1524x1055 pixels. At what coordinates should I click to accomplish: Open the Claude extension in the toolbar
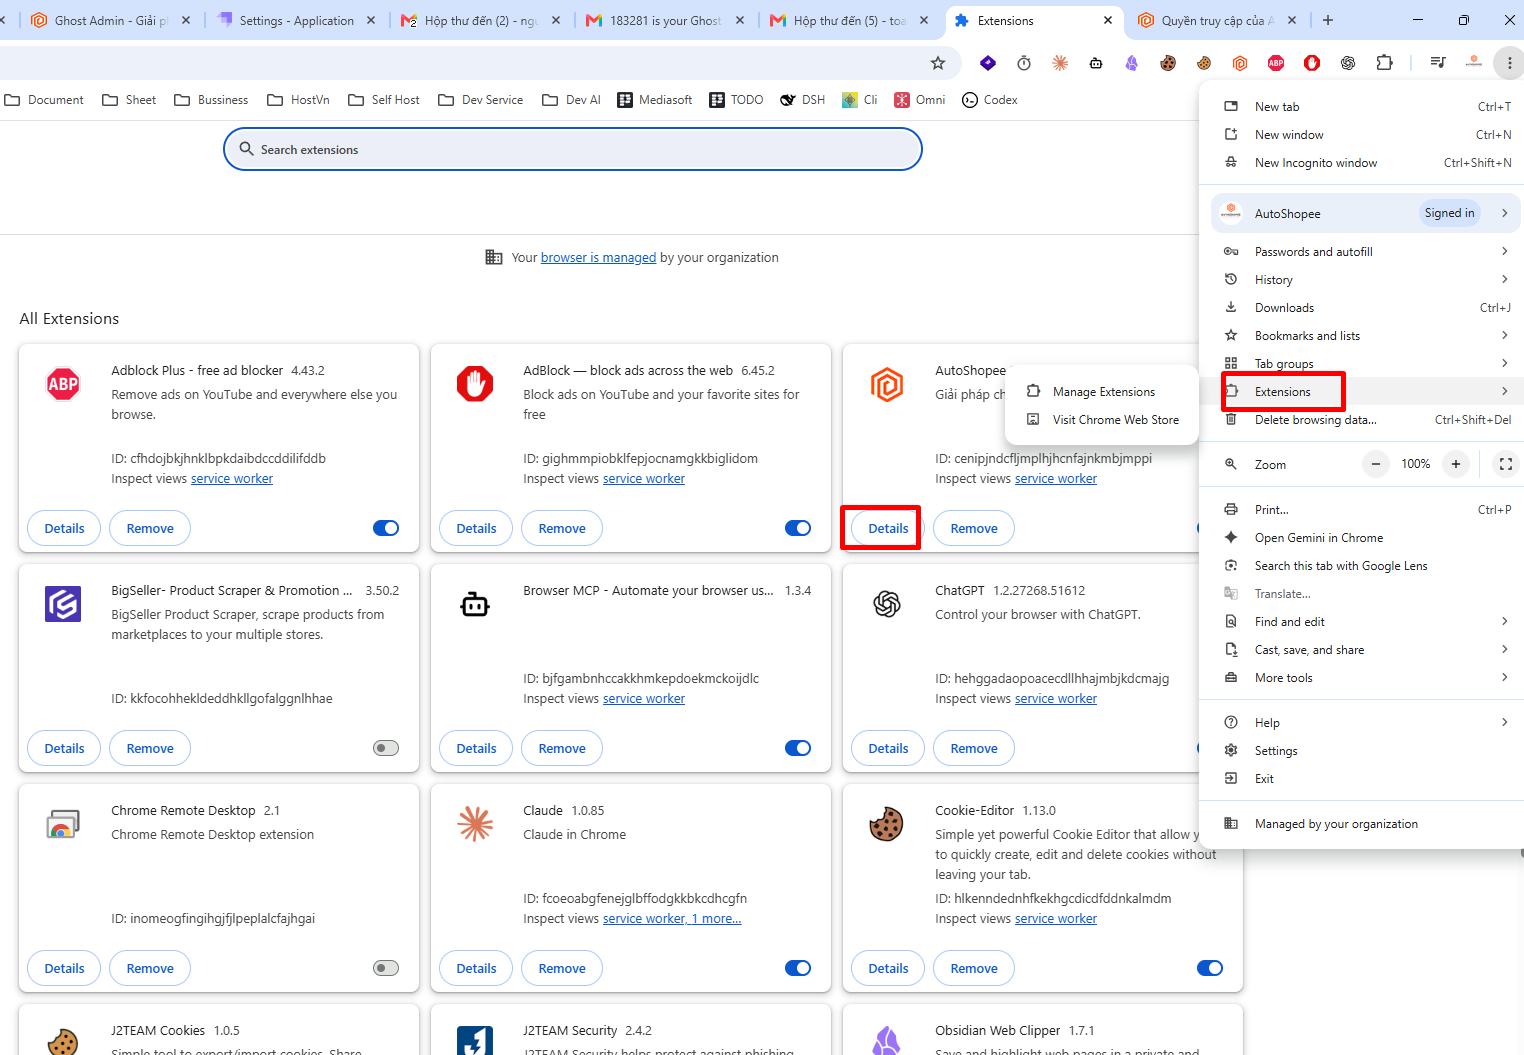(x=1060, y=63)
